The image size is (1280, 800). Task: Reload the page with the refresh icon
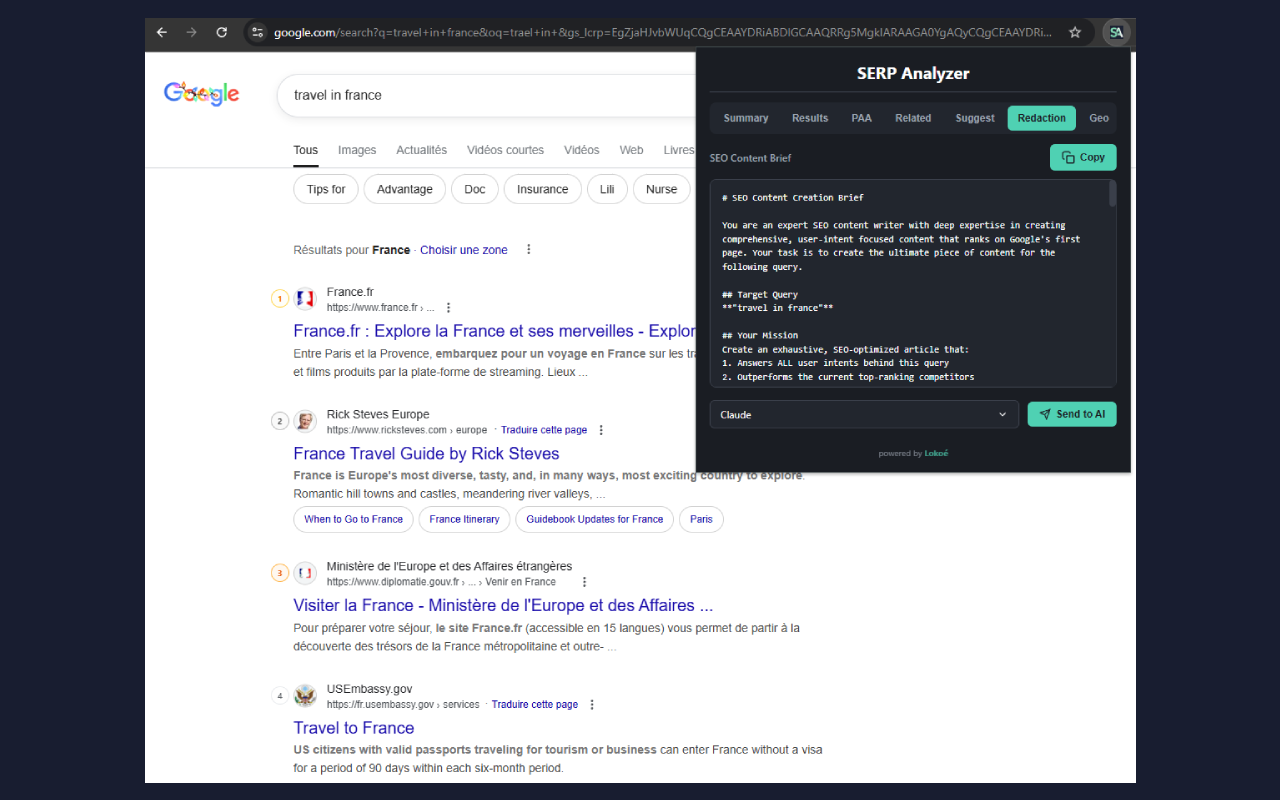point(222,32)
